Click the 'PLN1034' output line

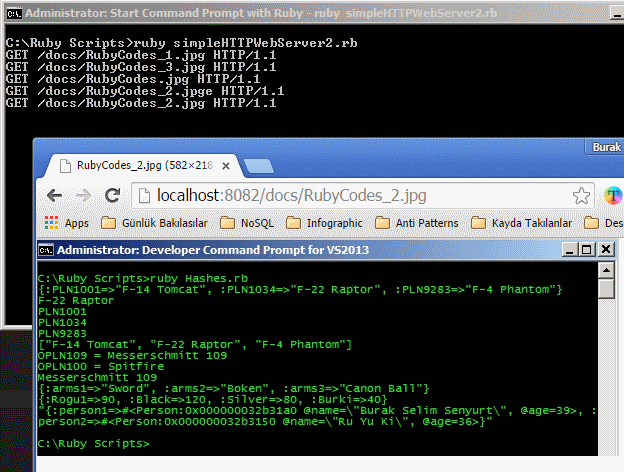click(x=62, y=322)
